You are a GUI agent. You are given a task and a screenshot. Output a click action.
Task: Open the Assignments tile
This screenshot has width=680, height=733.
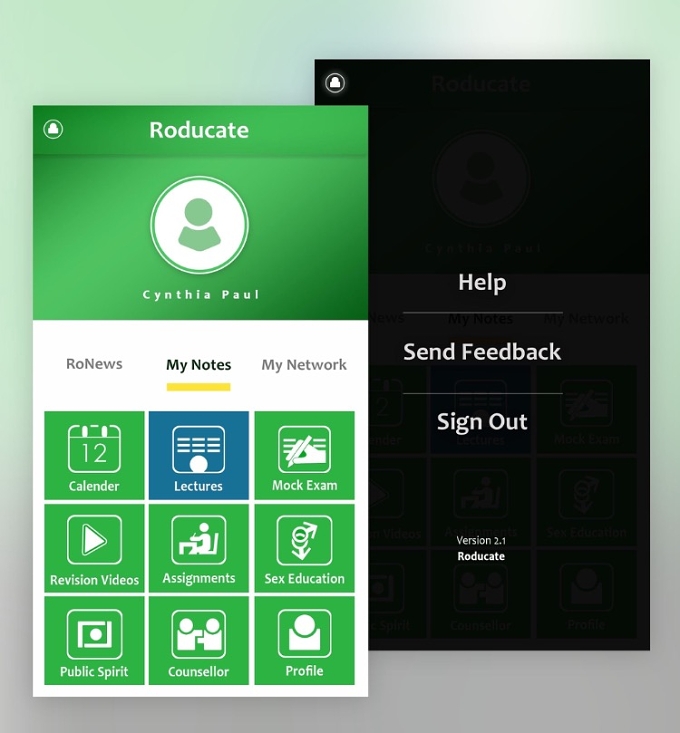[199, 548]
